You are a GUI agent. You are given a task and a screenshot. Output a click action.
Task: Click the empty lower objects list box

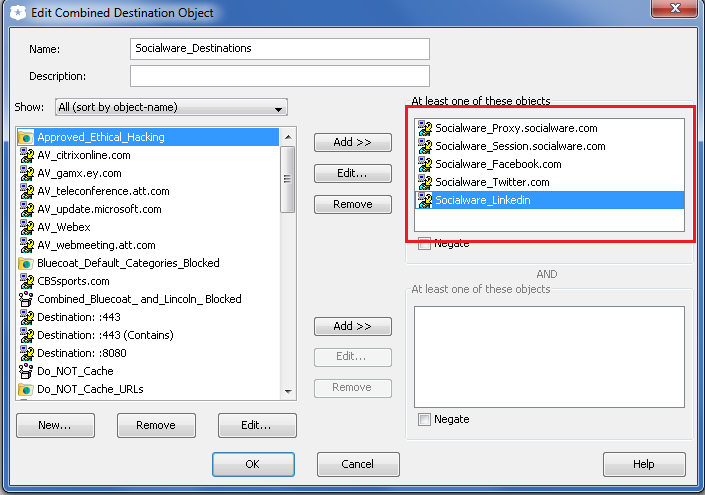549,357
